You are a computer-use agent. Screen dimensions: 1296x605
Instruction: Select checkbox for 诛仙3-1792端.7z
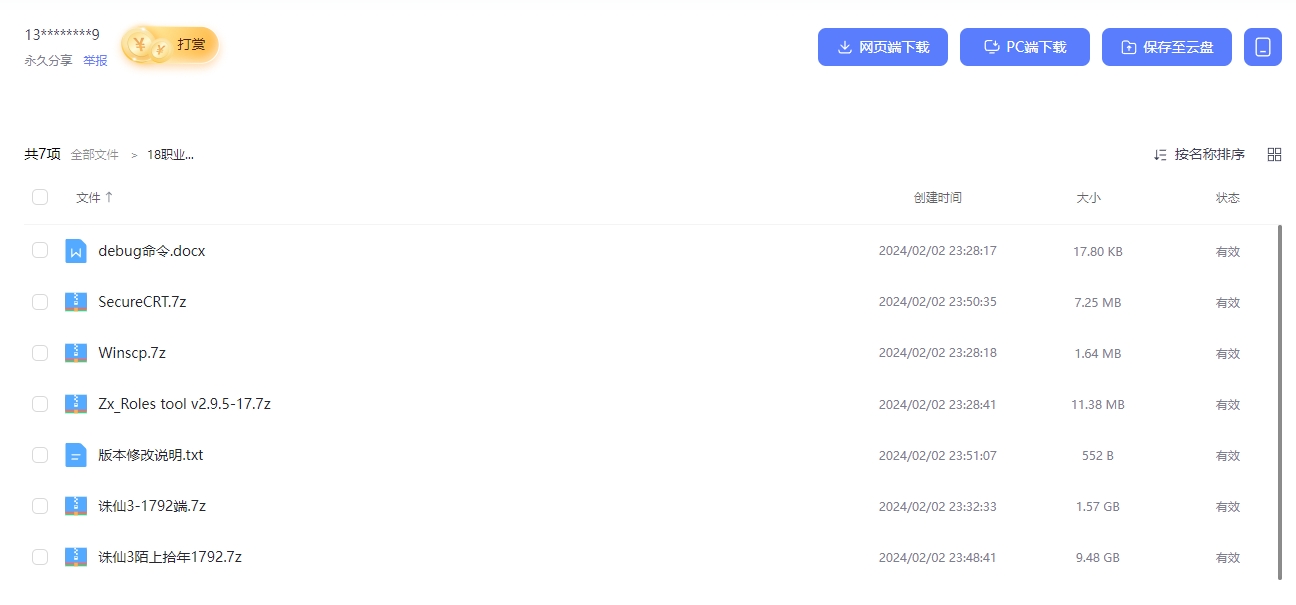(40, 505)
